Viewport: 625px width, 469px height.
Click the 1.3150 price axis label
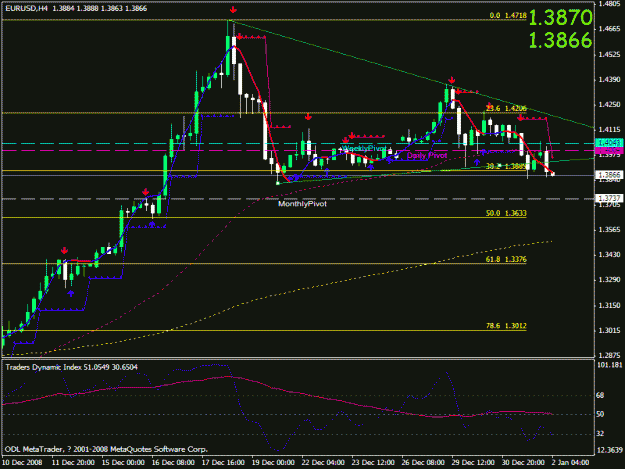click(x=610, y=306)
